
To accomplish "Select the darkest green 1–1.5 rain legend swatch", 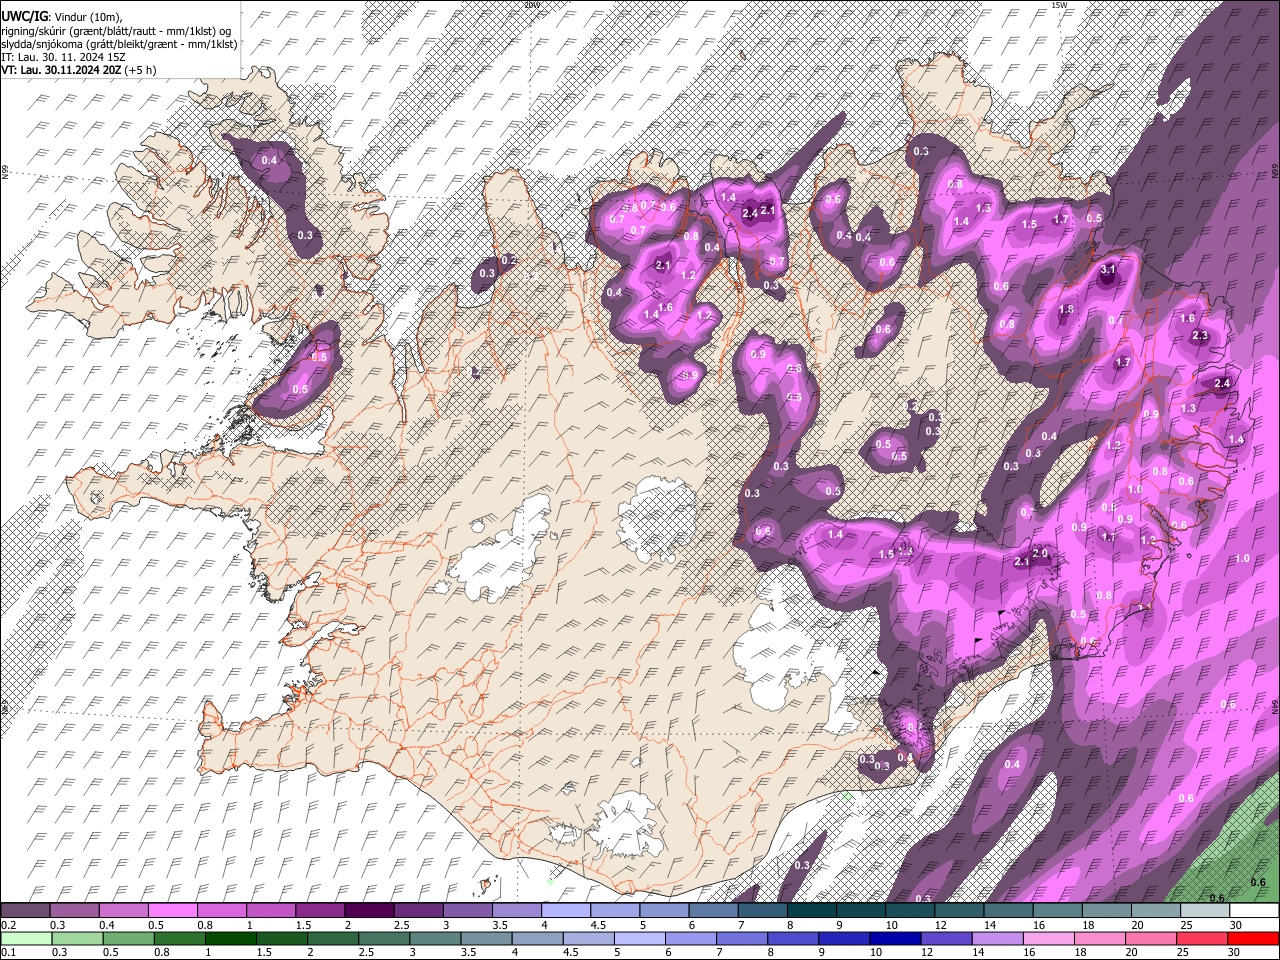I will (x=231, y=939).
